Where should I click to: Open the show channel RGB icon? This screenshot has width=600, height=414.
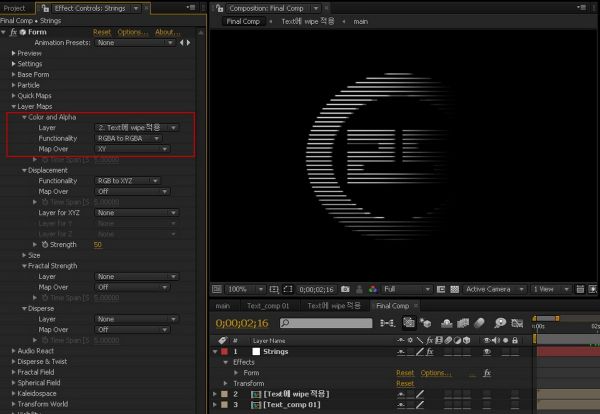click(373, 289)
